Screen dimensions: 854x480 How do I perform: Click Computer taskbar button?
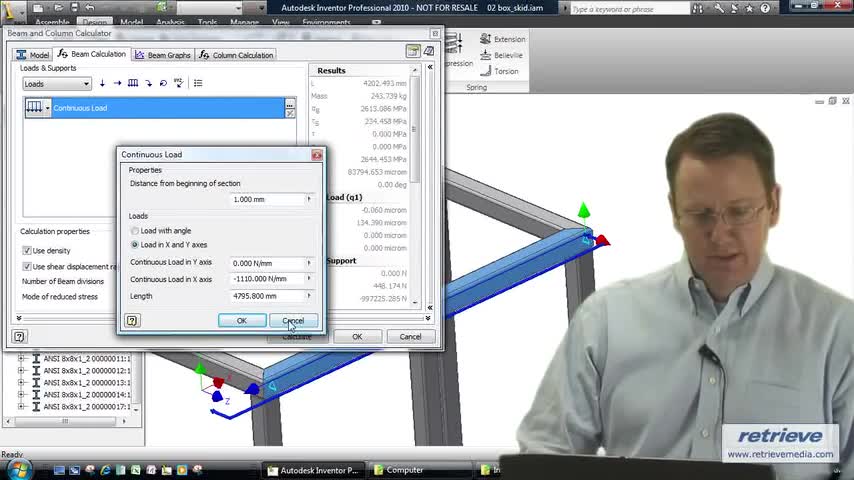click(x=420, y=470)
